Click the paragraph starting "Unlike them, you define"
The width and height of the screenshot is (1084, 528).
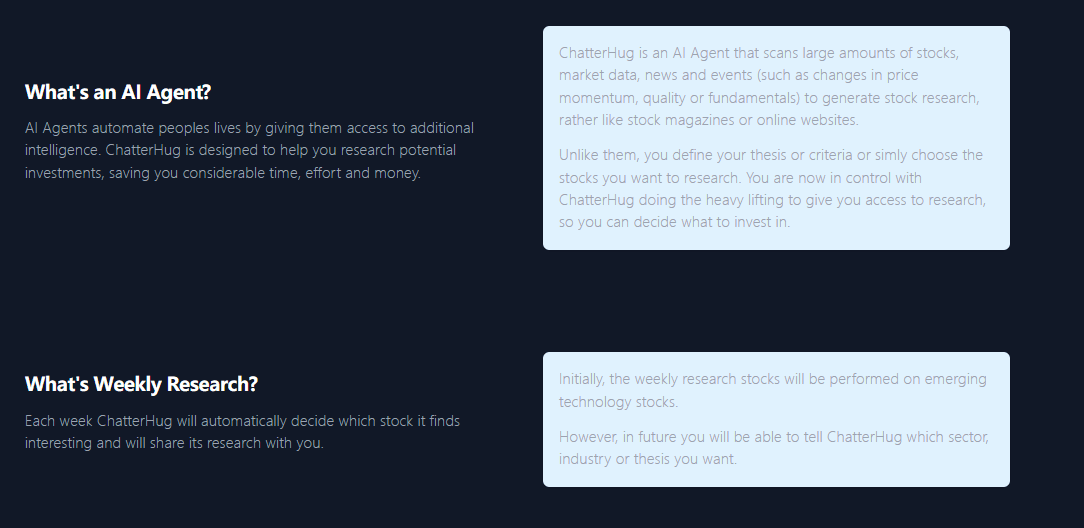pyautogui.click(x=772, y=188)
